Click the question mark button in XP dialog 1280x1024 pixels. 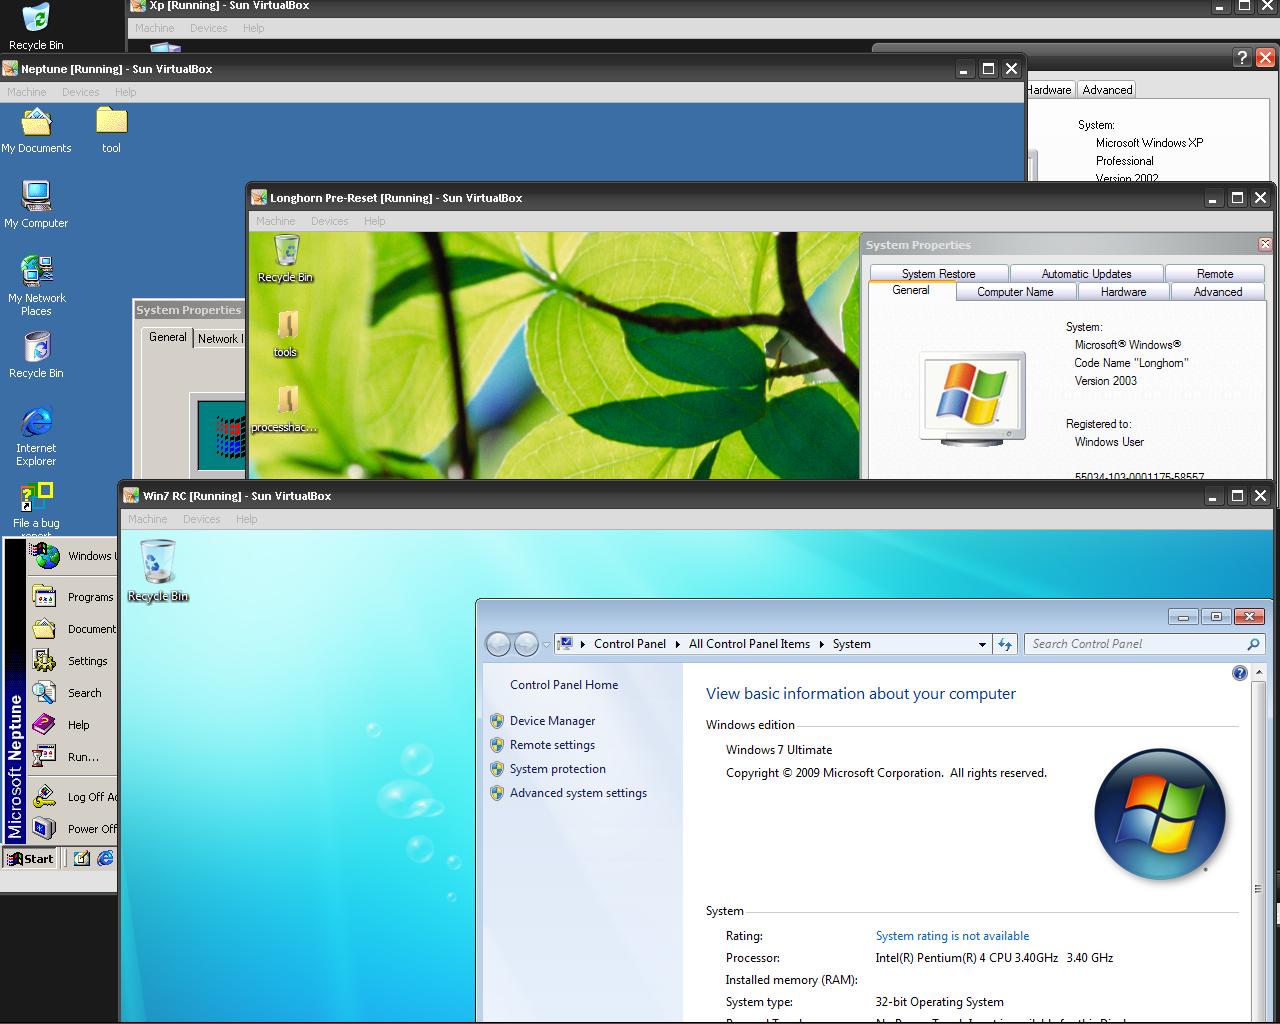[x=1241, y=58]
